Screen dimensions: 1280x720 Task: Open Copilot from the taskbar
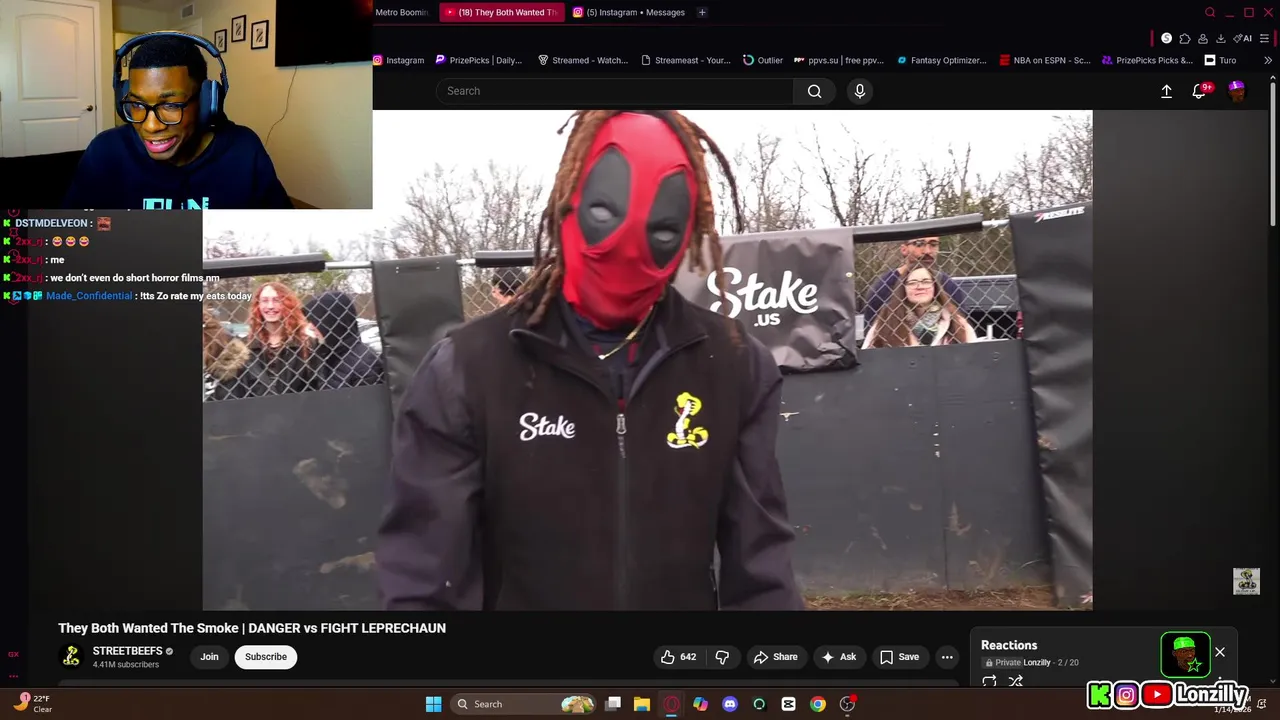(x=700, y=704)
